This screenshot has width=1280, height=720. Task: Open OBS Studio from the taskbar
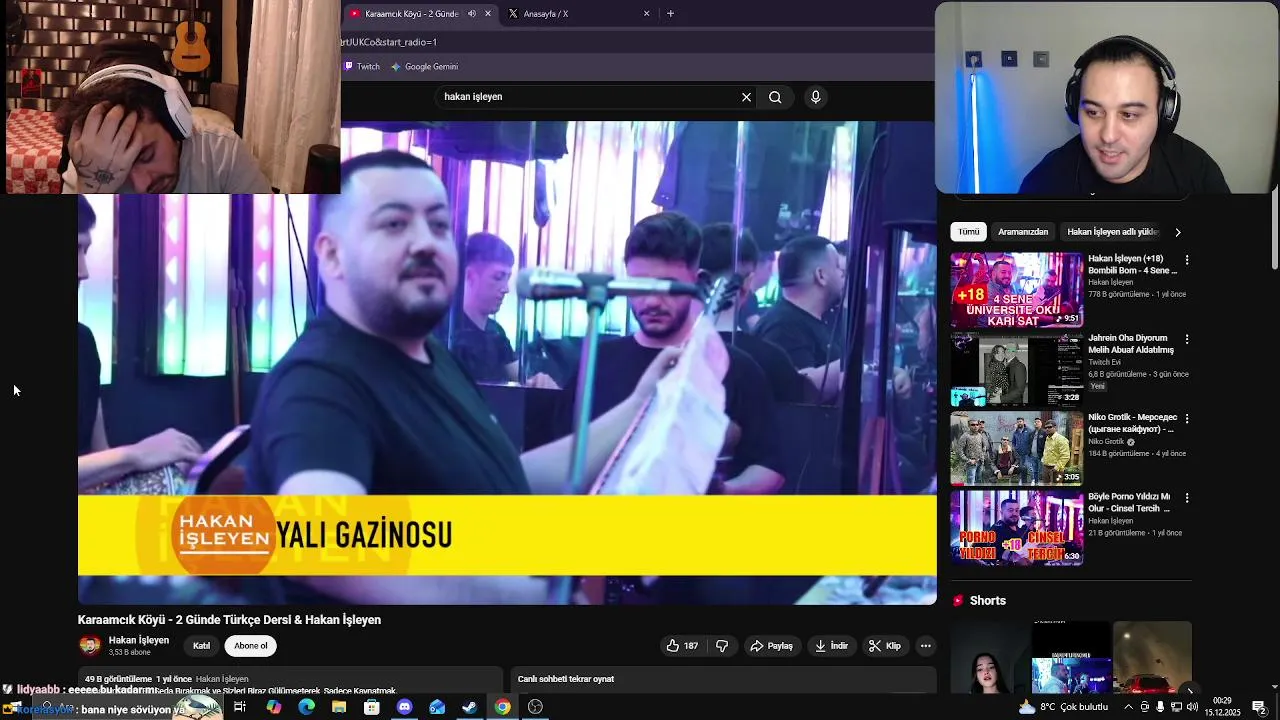pyautogui.click(x=535, y=707)
